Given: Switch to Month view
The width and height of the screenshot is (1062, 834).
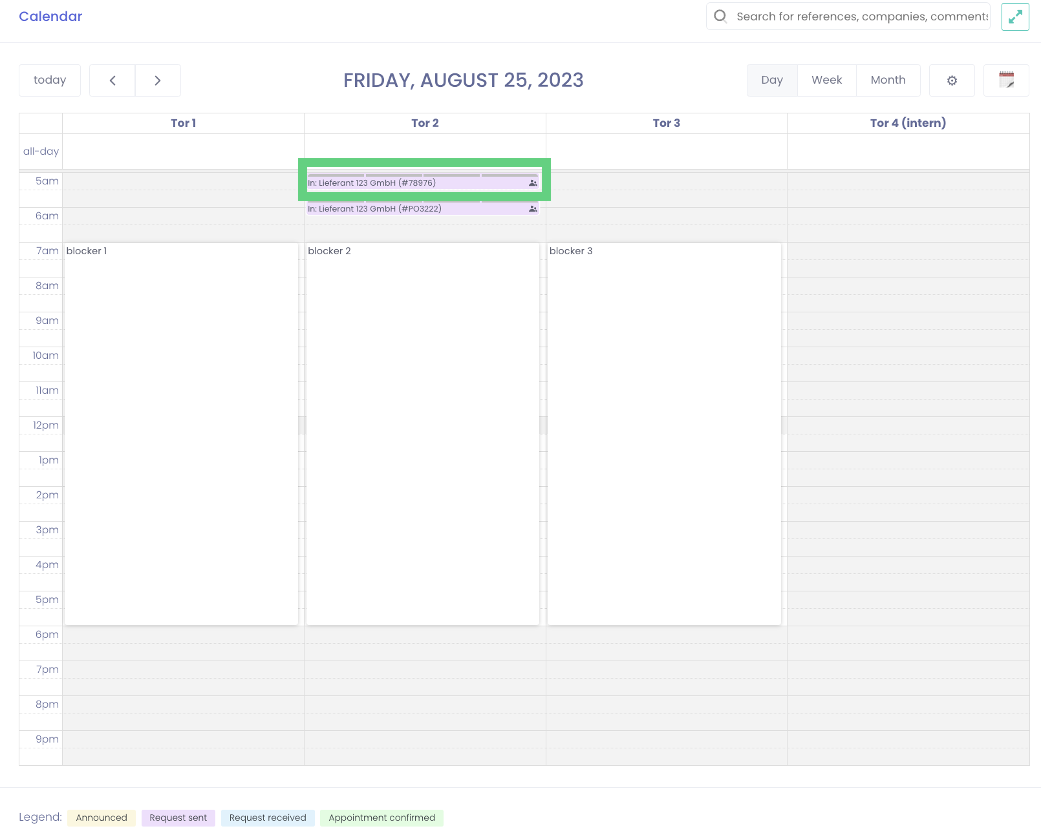Looking at the screenshot, I should point(888,81).
